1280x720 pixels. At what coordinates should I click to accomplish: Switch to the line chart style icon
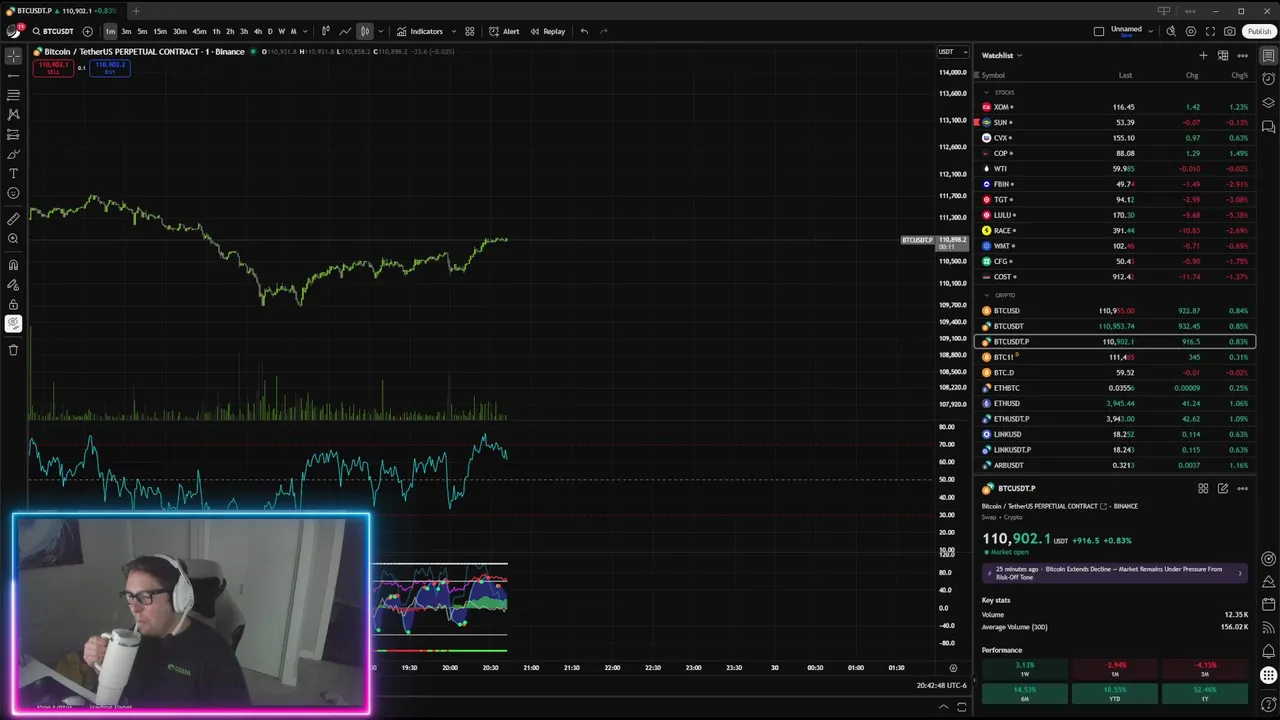tap(345, 31)
